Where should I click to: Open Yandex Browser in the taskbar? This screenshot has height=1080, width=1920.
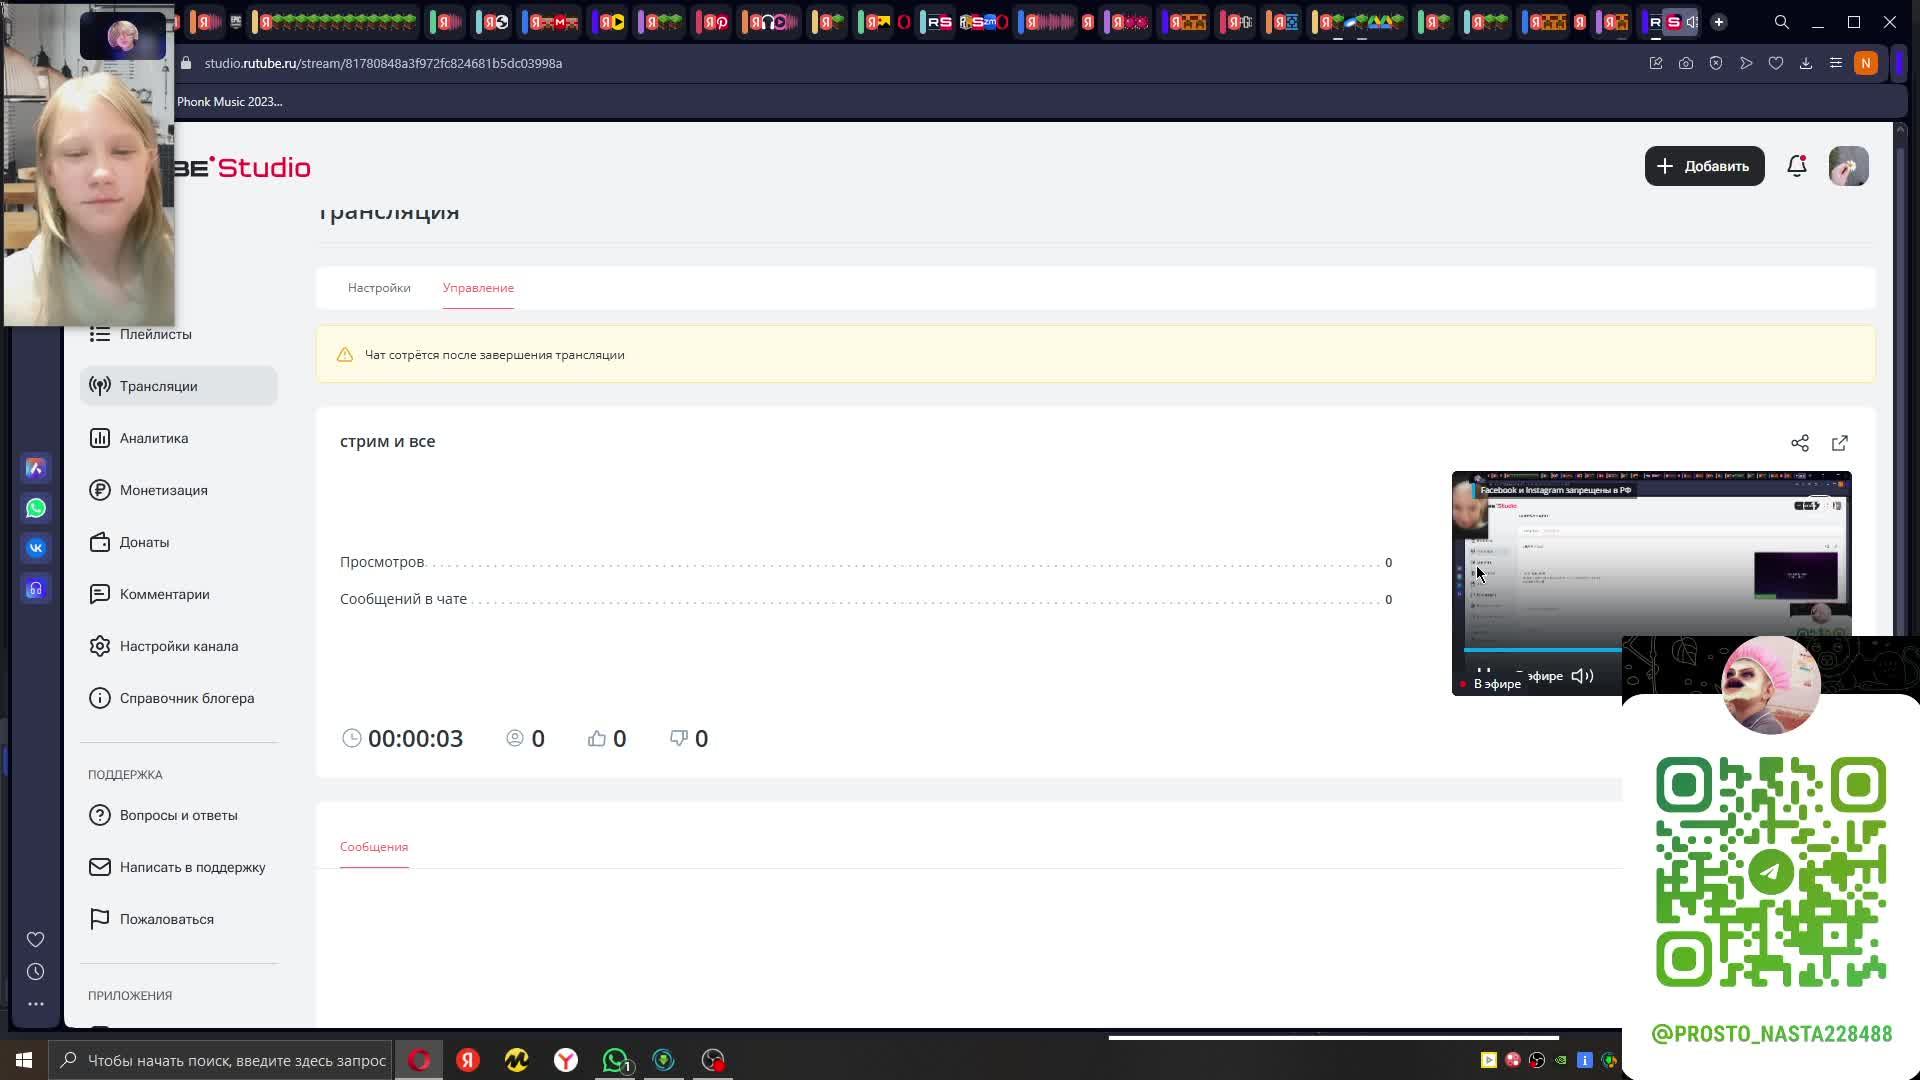click(566, 1060)
